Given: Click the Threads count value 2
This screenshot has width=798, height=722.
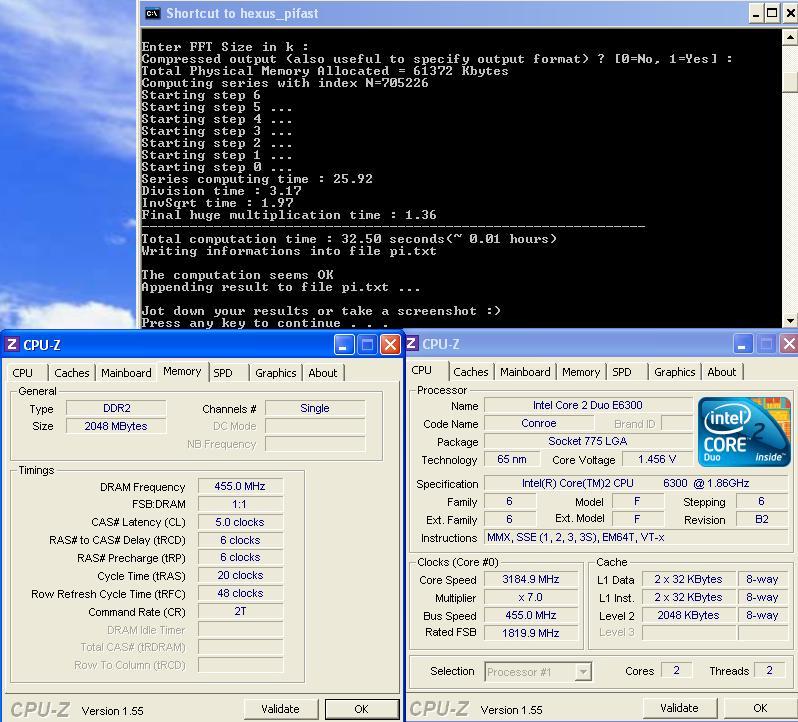Looking at the screenshot, I should [770, 670].
